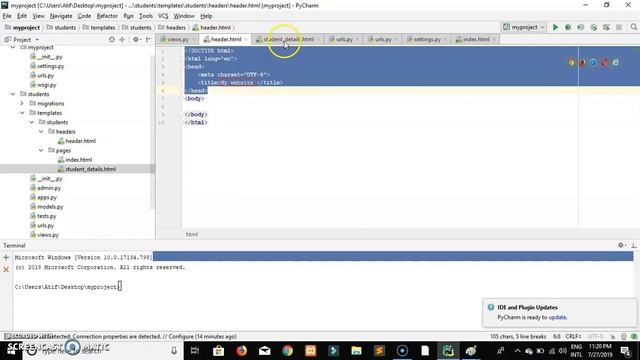Click the scroll from source icon in the Project panel
This screenshot has height=360, width=640.
pyautogui.click(x=112, y=40)
